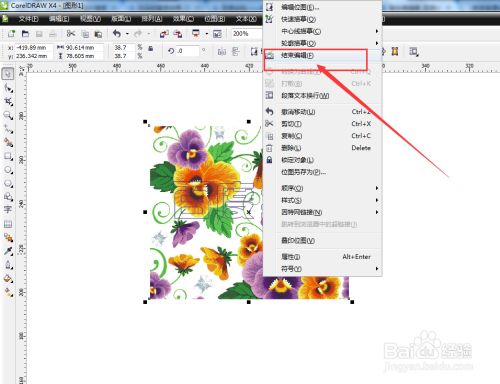Select the Freehand tool in toolbox

(x=8, y=129)
